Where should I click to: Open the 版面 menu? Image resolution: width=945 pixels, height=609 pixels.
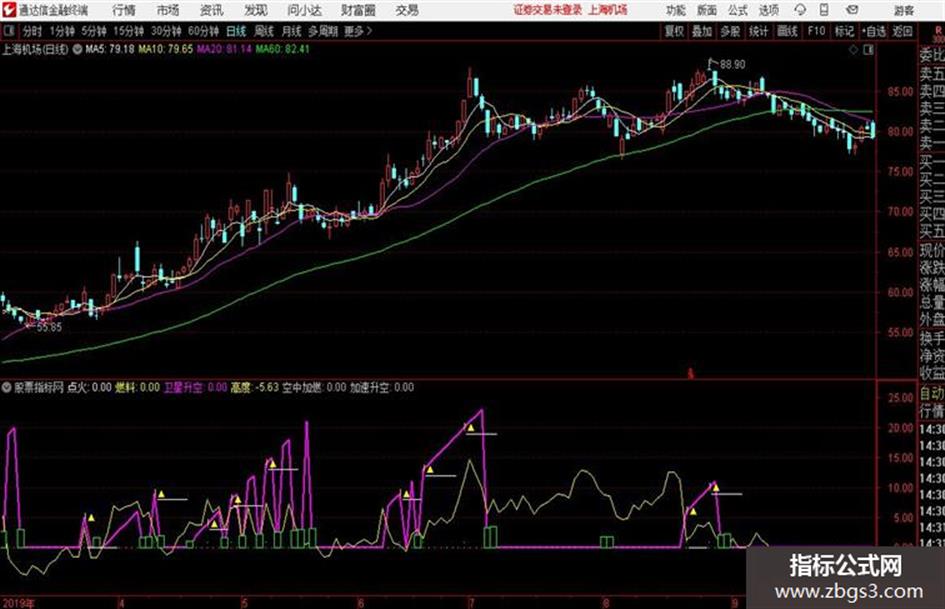[707, 10]
